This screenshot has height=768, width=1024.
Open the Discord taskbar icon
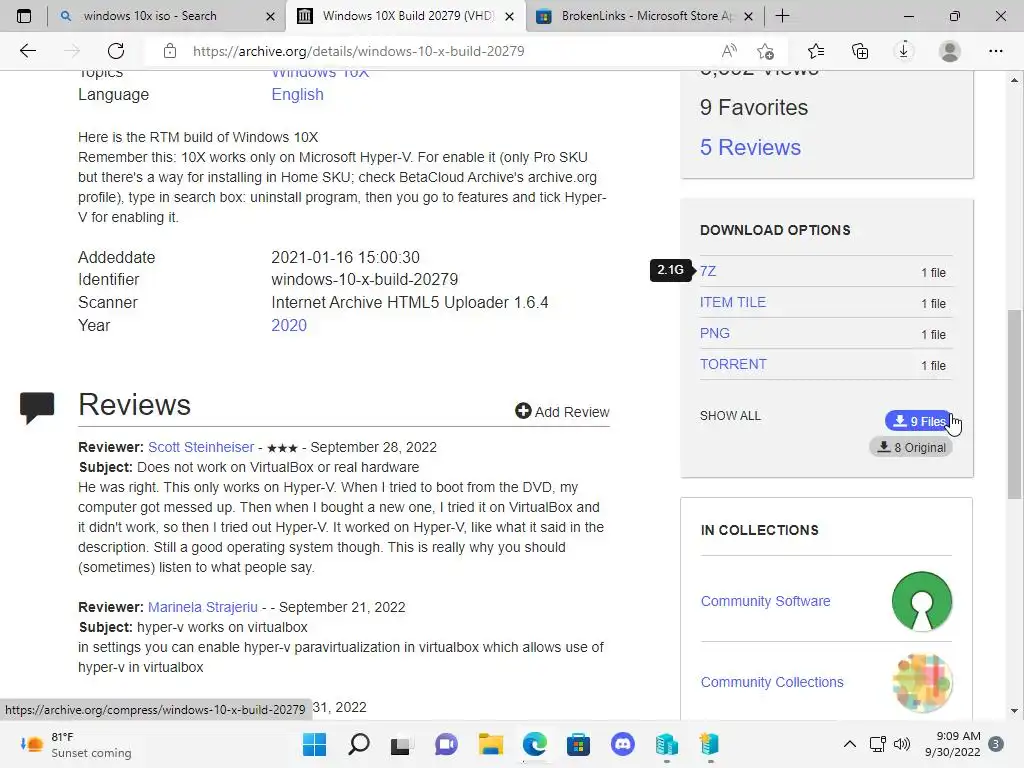[x=622, y=744]
